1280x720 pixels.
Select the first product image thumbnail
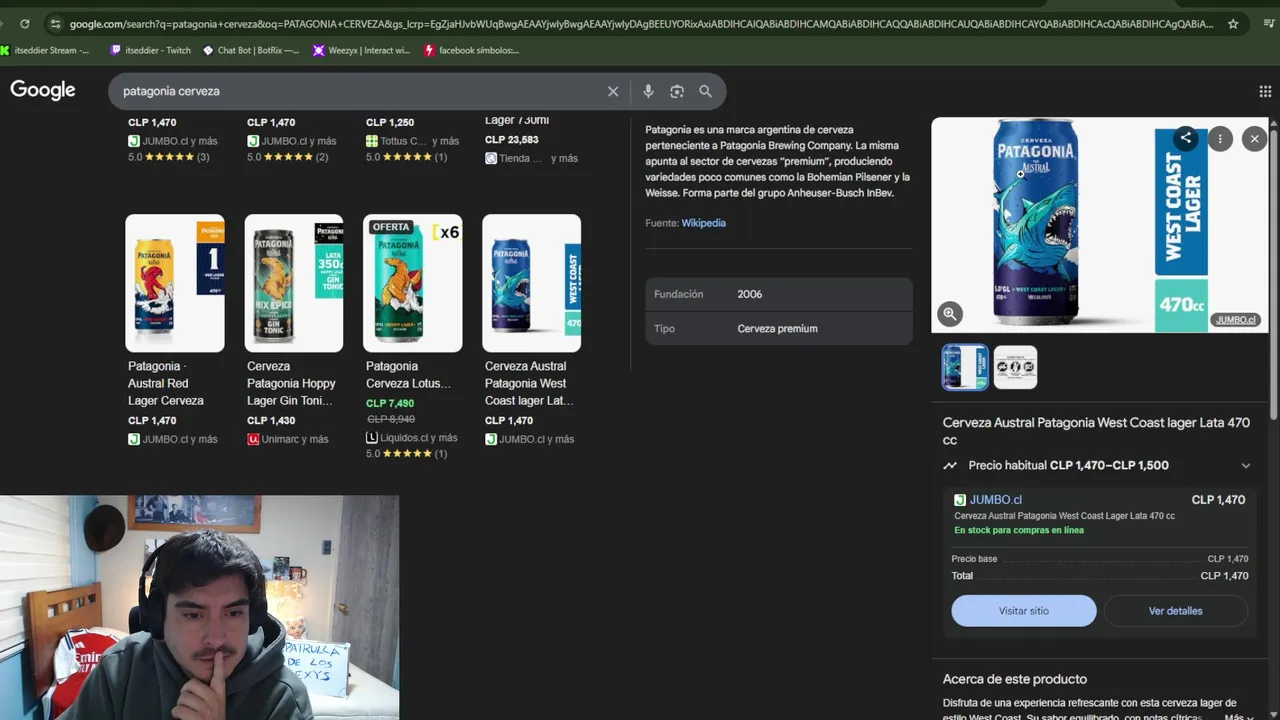point(965,367)
